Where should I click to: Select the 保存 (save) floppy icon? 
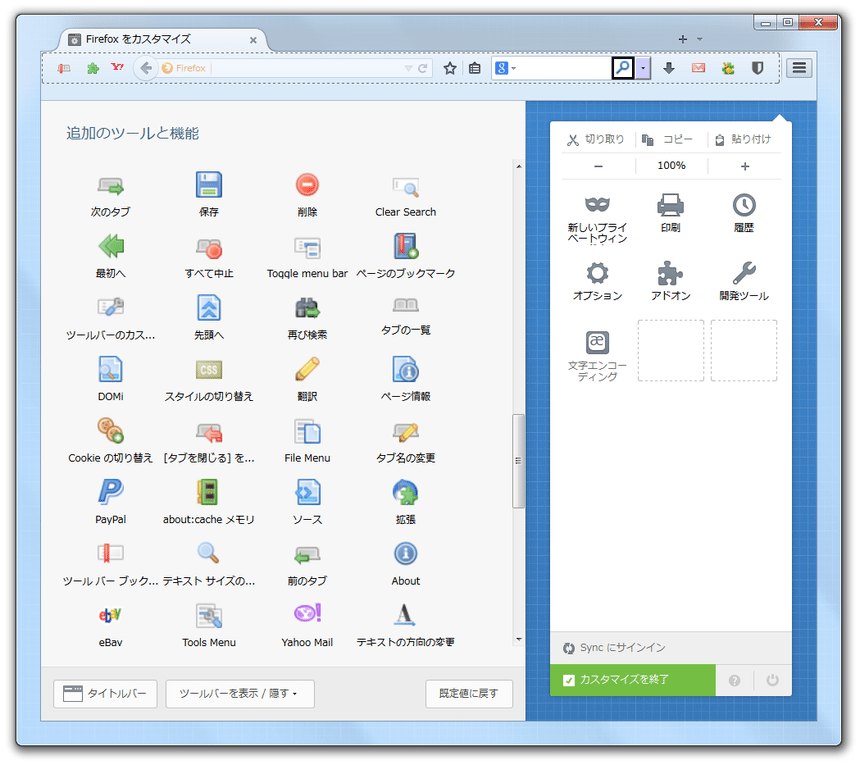point(209,185)
